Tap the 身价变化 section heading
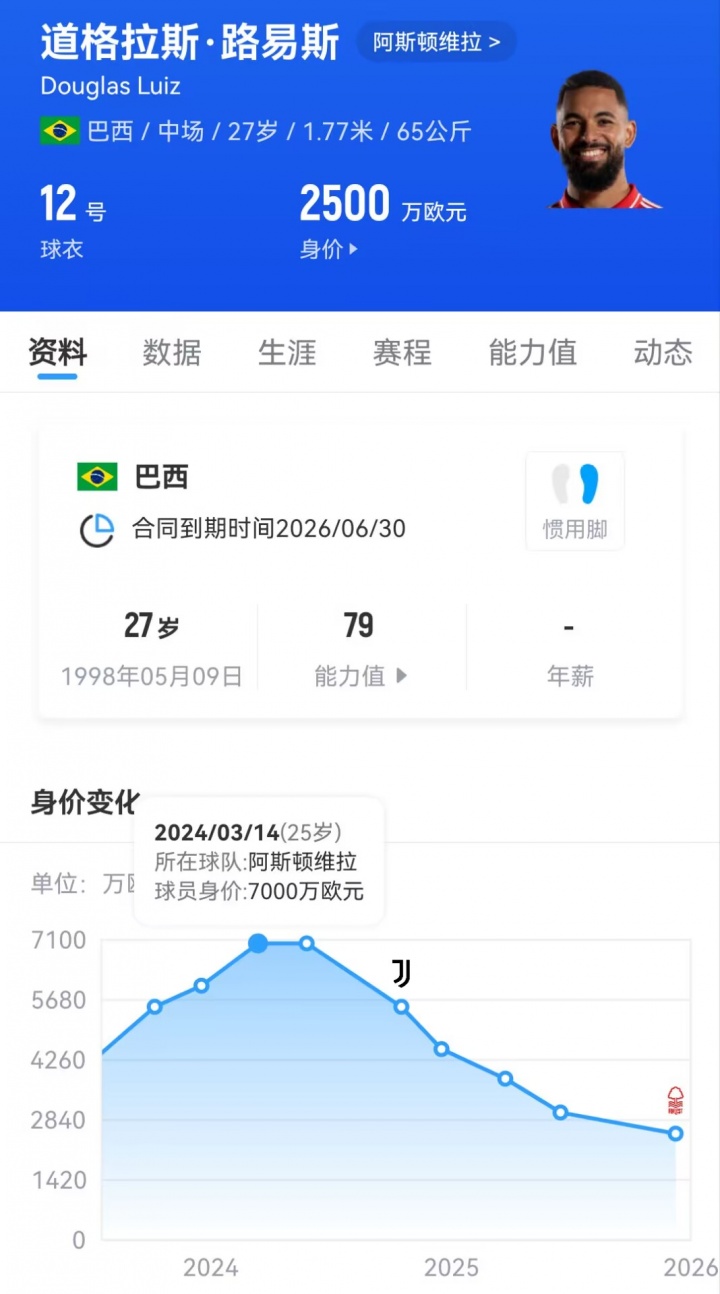 coord(84,802)
